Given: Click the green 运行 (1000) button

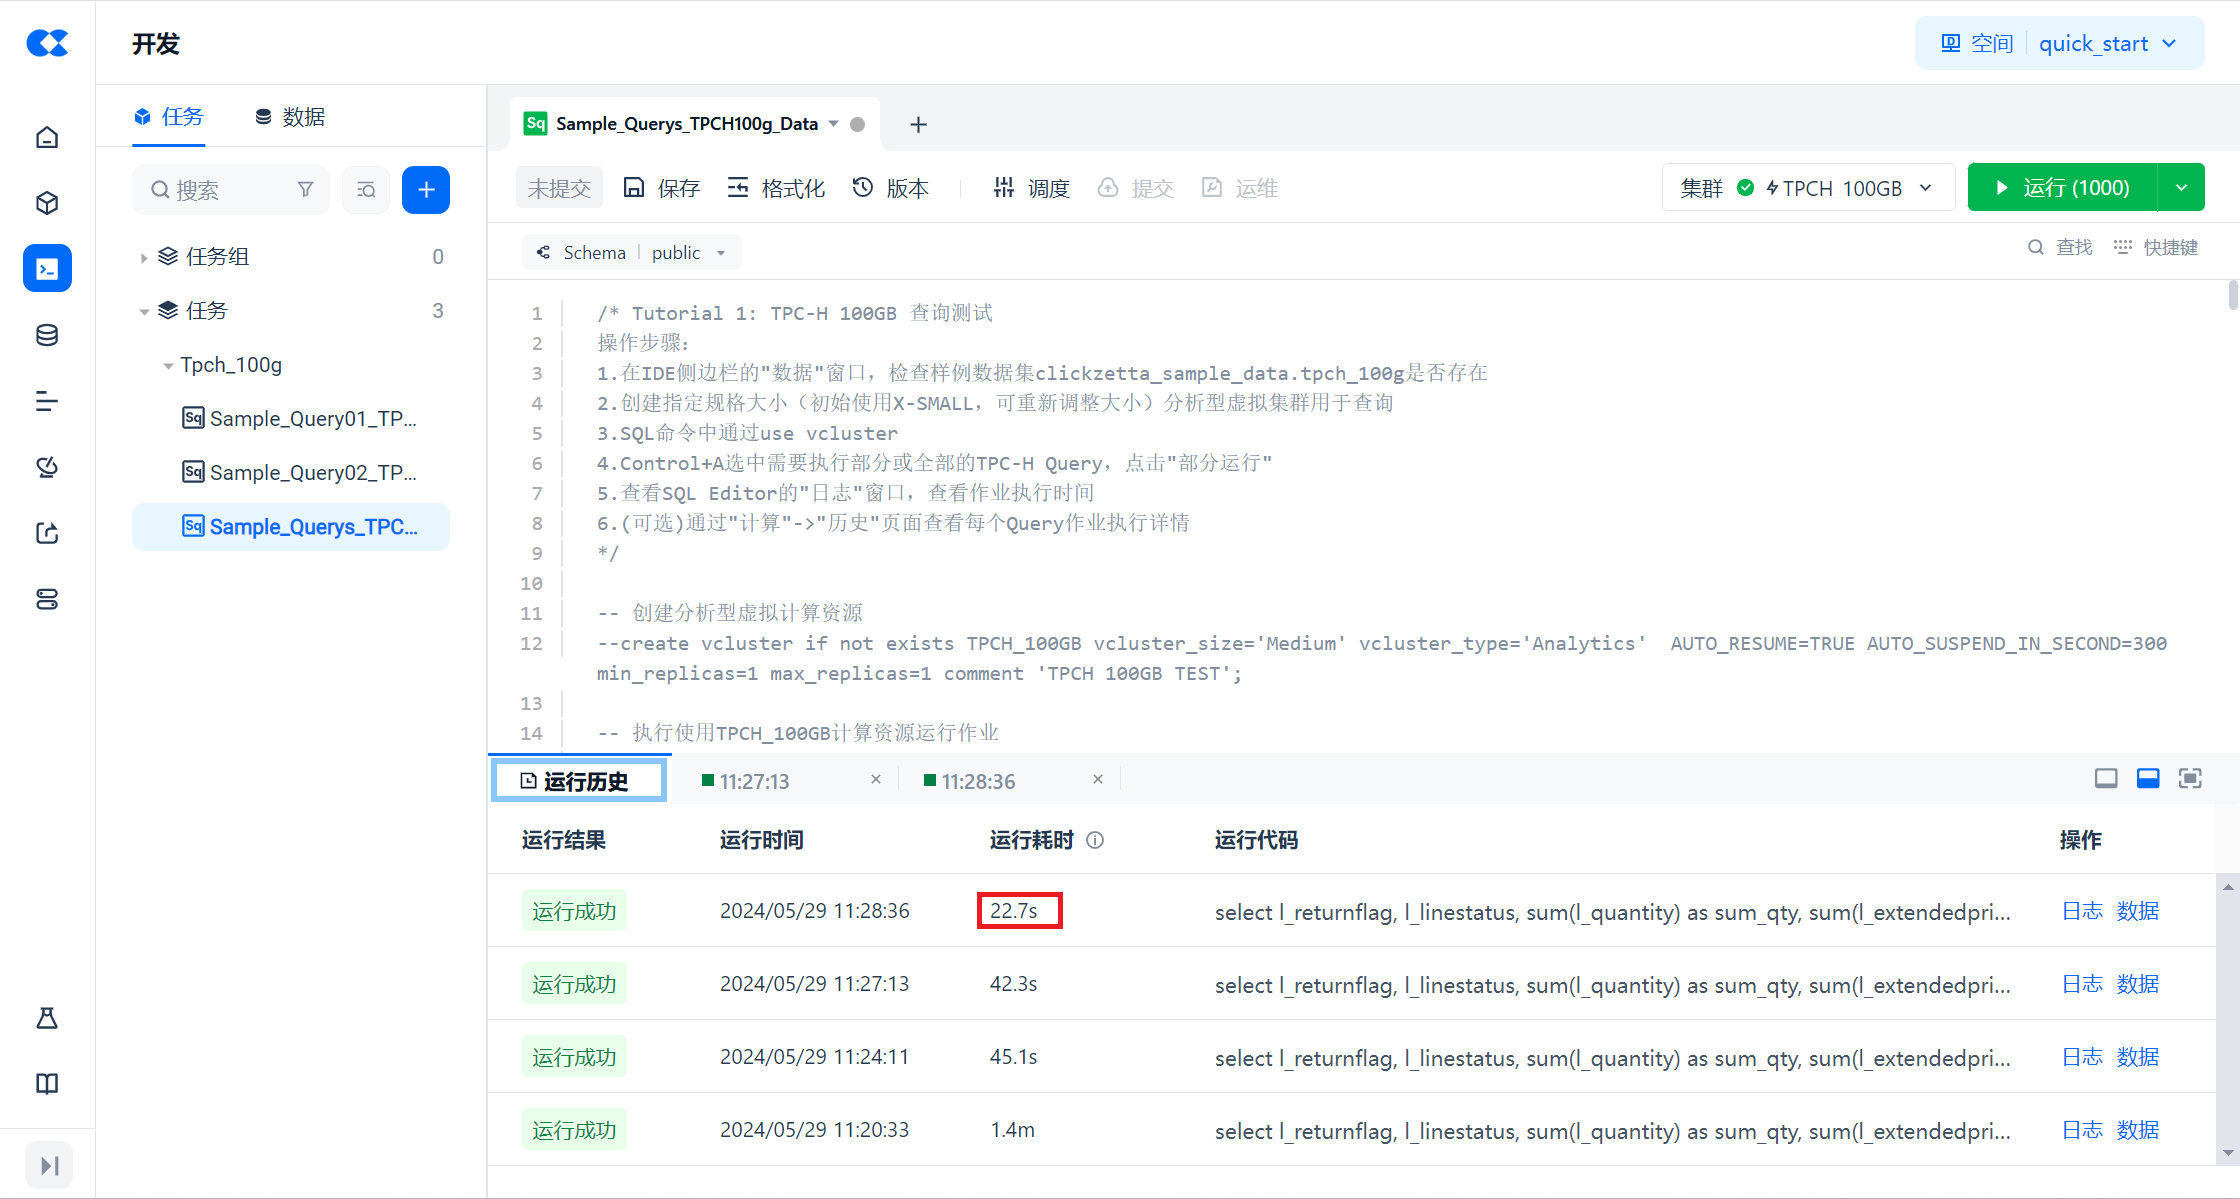Looking at the screenshot, I should 2062,188.
